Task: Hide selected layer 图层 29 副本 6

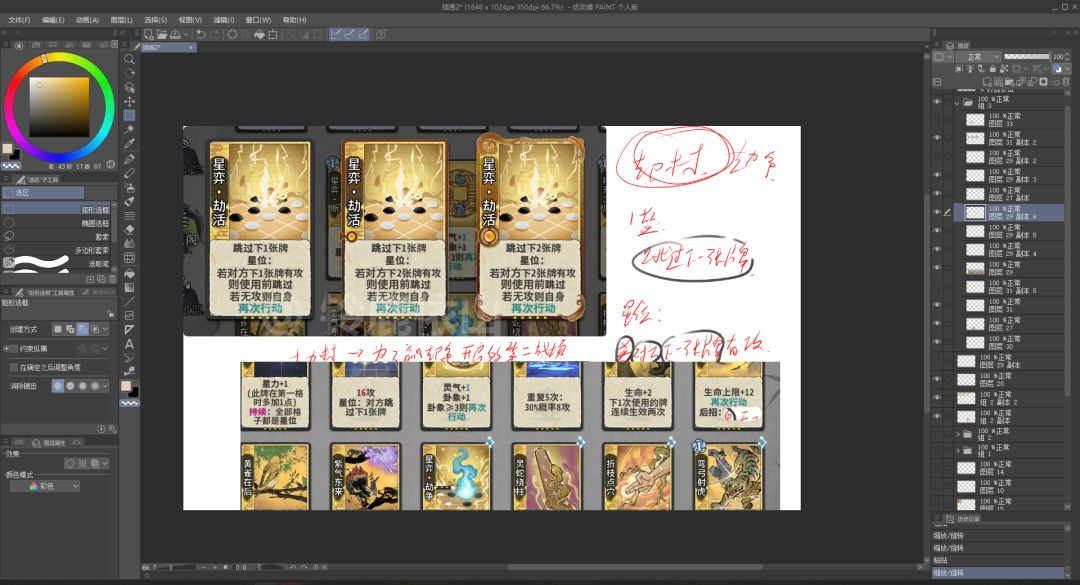Action: tap(937, 212)
